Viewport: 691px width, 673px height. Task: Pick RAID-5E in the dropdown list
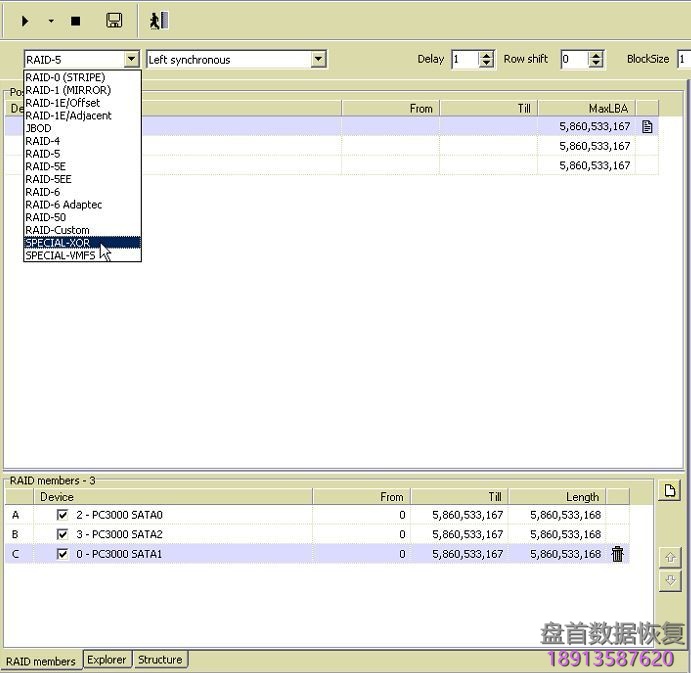82,166
